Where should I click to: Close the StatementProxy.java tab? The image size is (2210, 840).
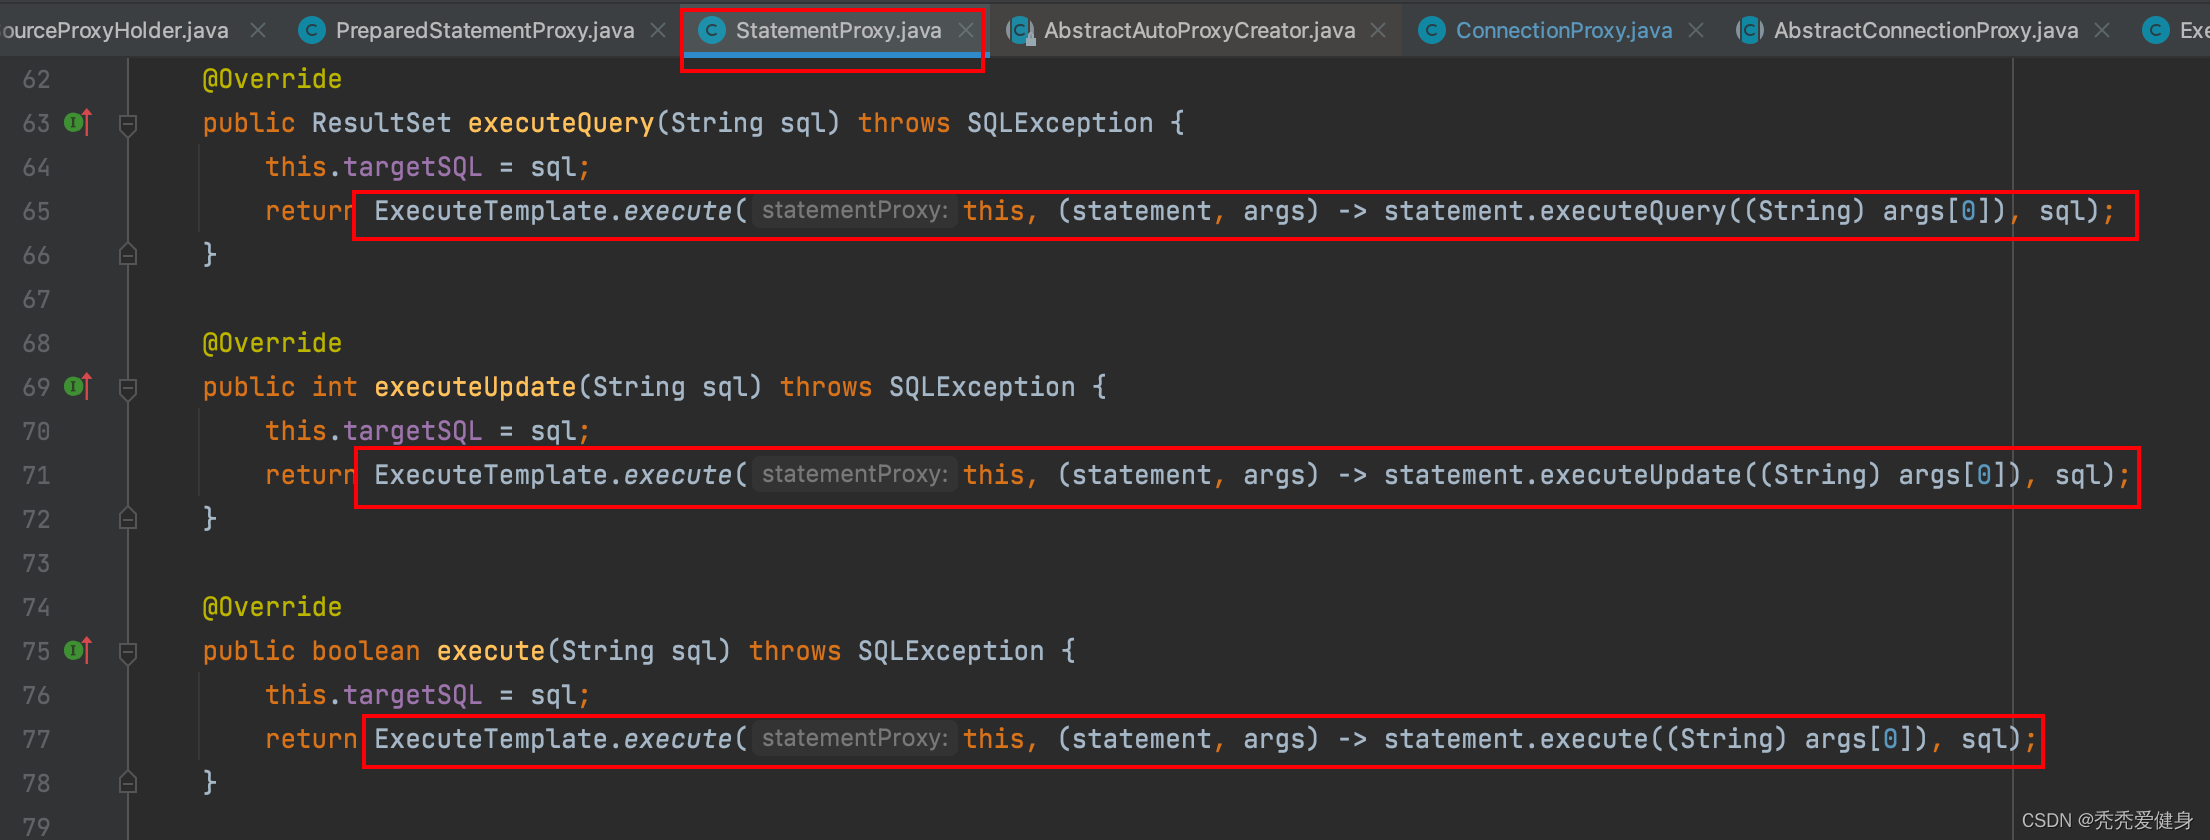click(965, 31)
